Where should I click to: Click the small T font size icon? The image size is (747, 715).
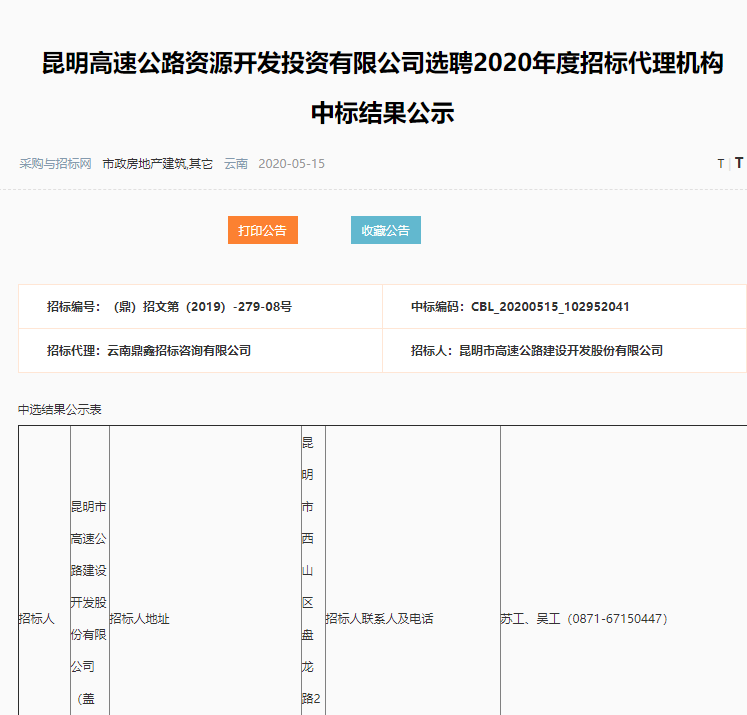(720, 164)
